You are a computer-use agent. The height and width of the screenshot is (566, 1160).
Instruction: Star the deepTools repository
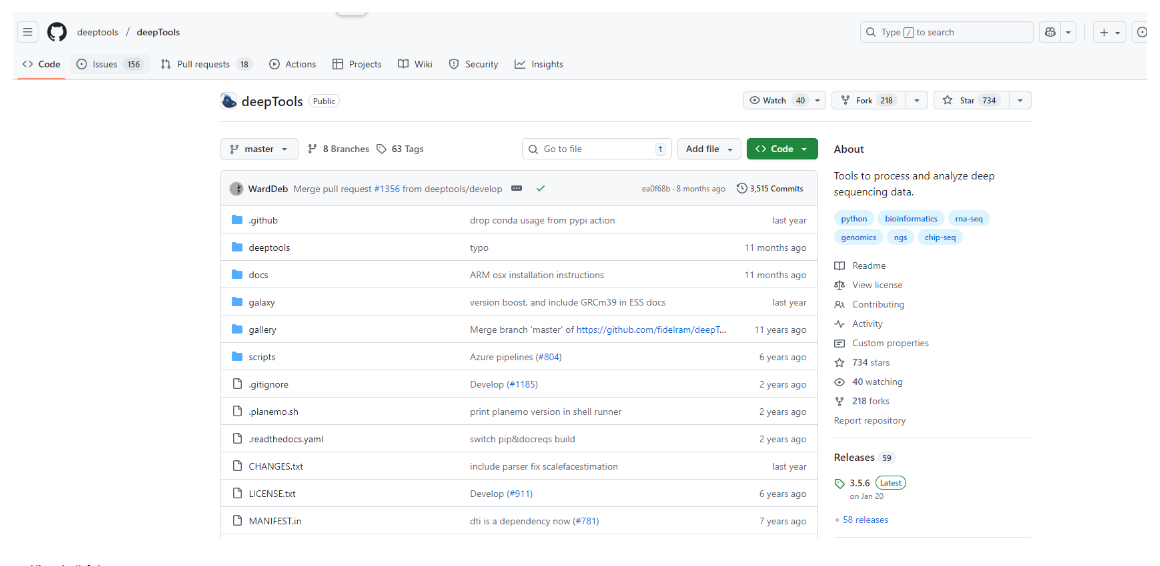point(969,101)
